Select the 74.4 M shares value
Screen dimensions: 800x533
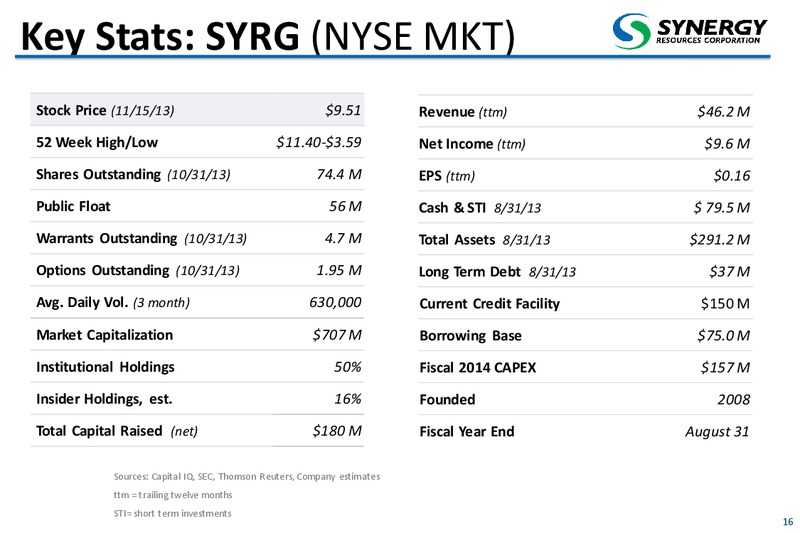[339, 174]
